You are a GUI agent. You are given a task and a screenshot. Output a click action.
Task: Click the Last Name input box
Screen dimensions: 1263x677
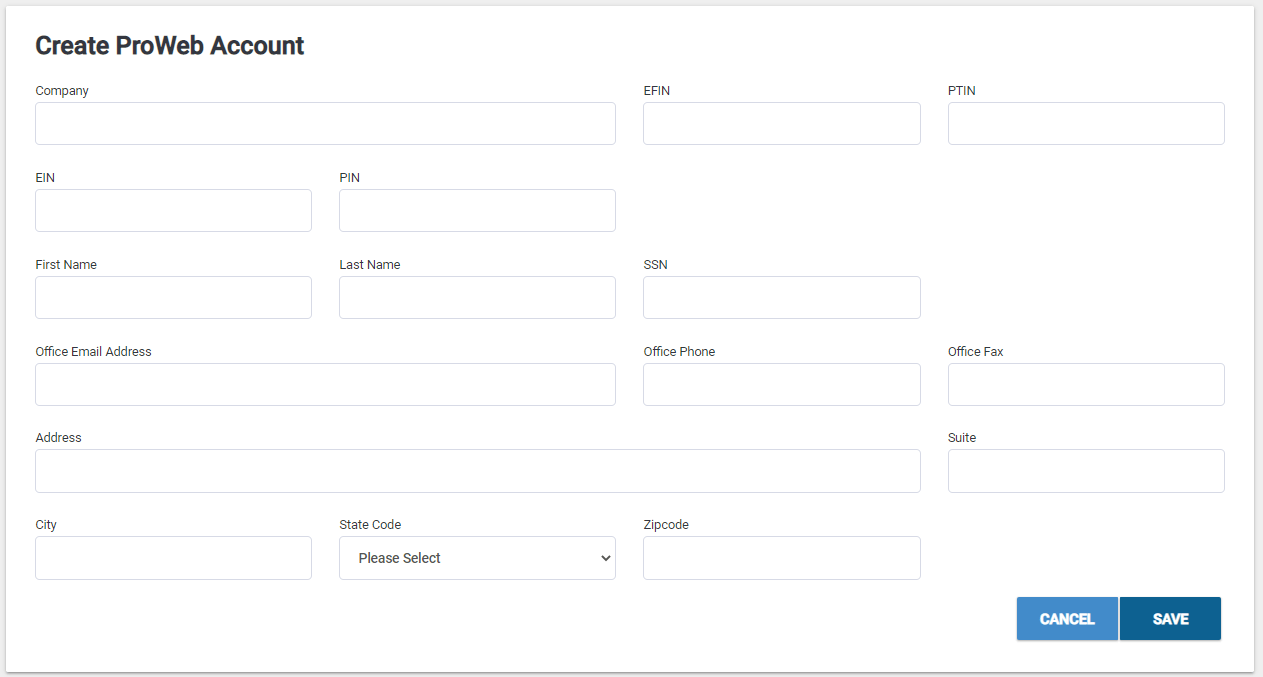(x=477, y=297)
